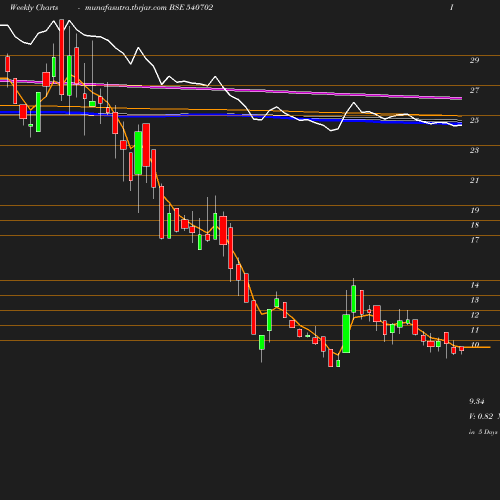Select the price axis label 18
Image resolution: width=500 pixels, height=500 pixels.
tap(475, 225)
